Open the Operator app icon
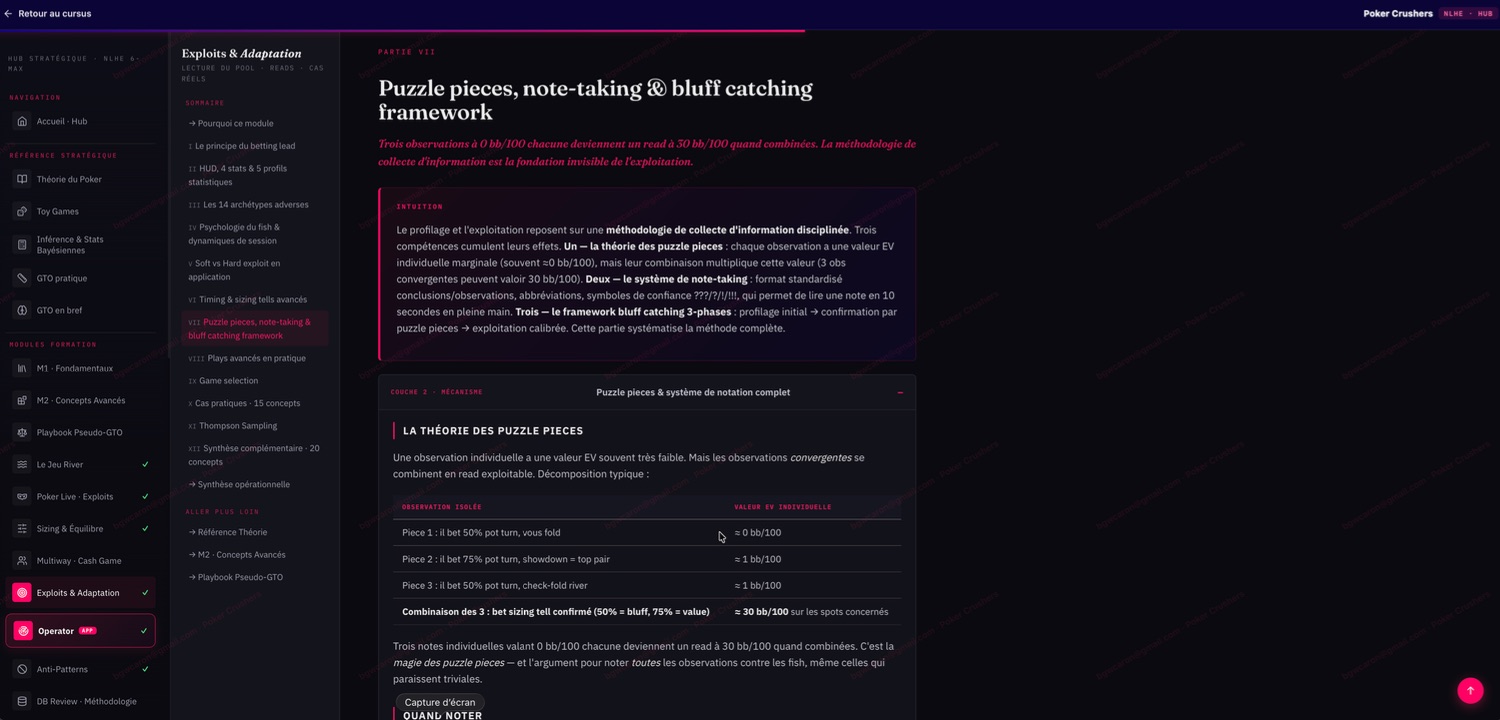1500x720 pixels. (x=23, y=631)
